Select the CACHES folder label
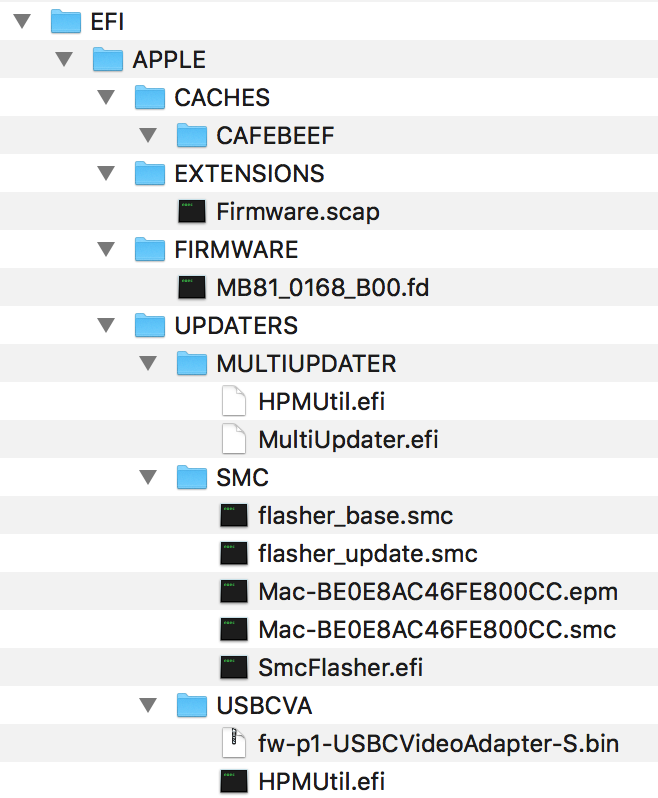Image resolution: width=658 pixels, height=798 pixels. (x=222, y=98)
